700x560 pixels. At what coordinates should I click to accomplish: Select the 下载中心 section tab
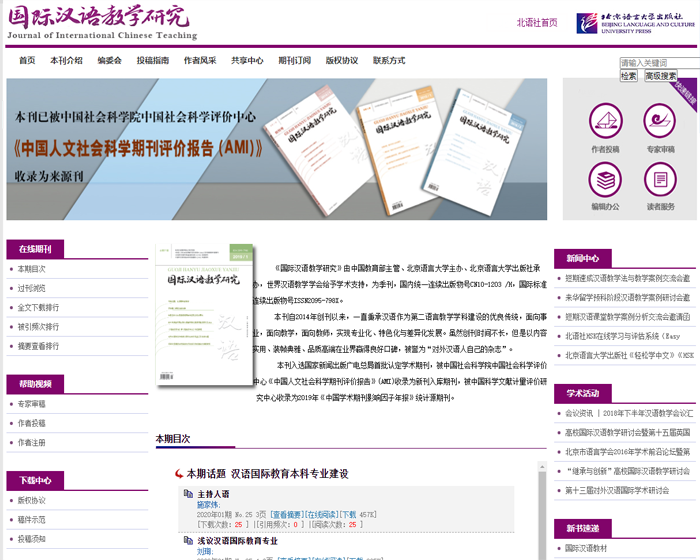click(x=35, y=481)
